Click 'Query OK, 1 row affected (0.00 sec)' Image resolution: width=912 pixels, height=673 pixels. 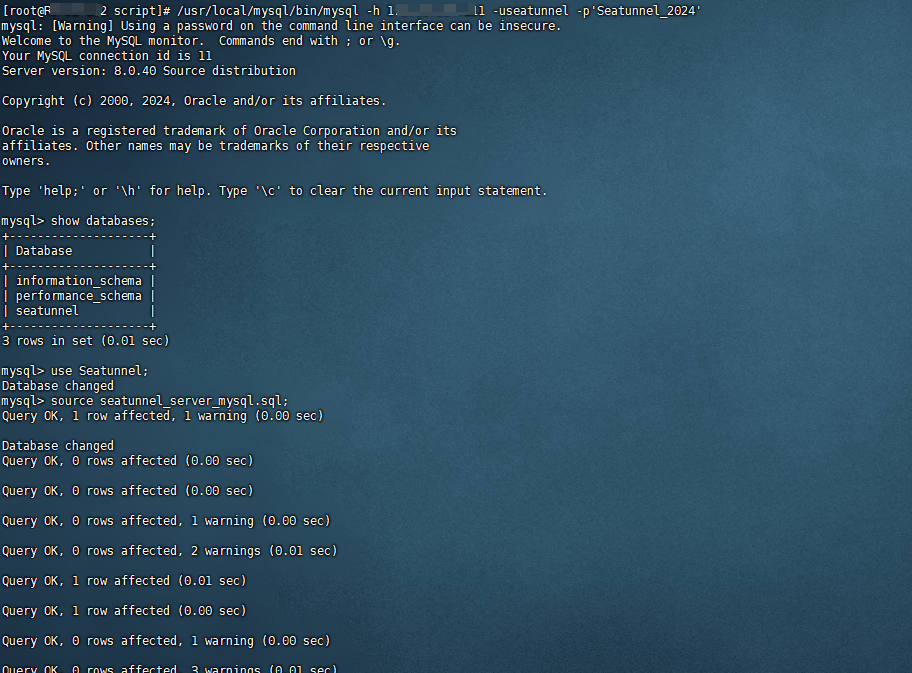[124, 611]
